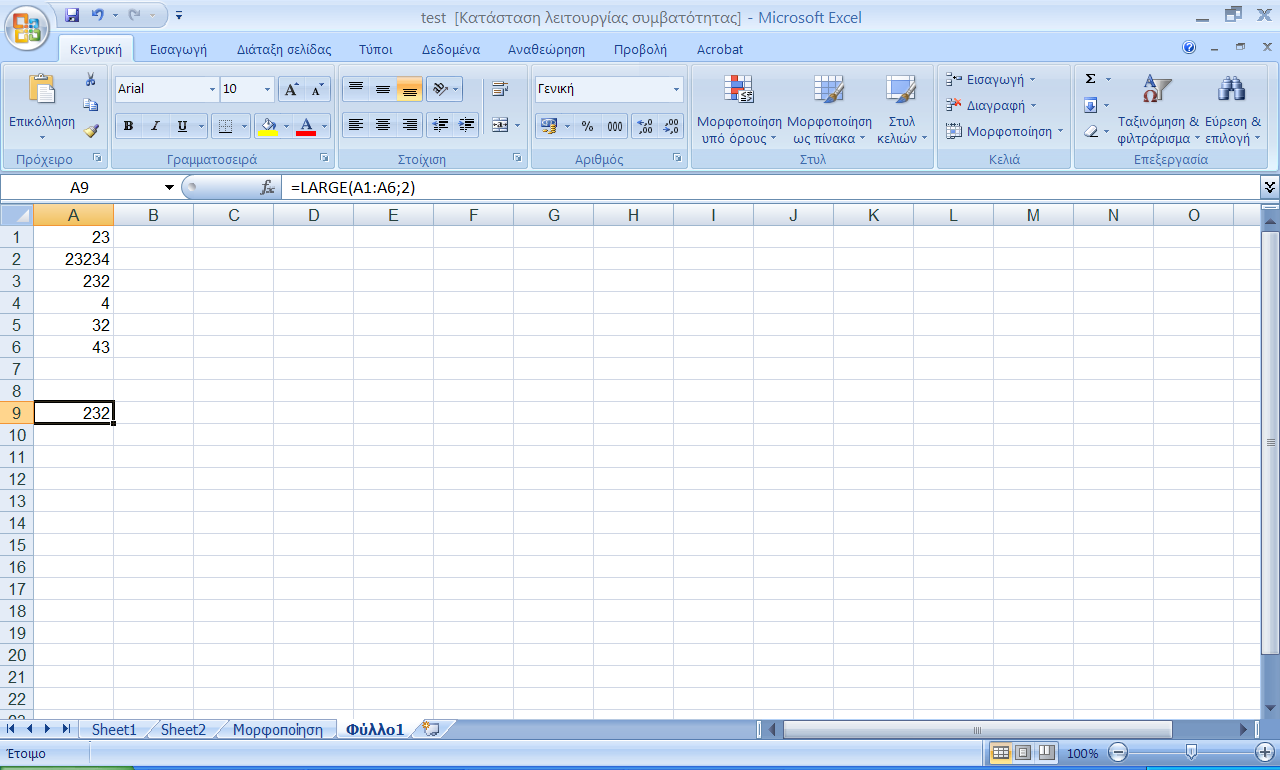The height and width of the screenshot is (770, 1280).
Task: Click the vertical scrollbar thumb
Action: (x=1271, y=442)
